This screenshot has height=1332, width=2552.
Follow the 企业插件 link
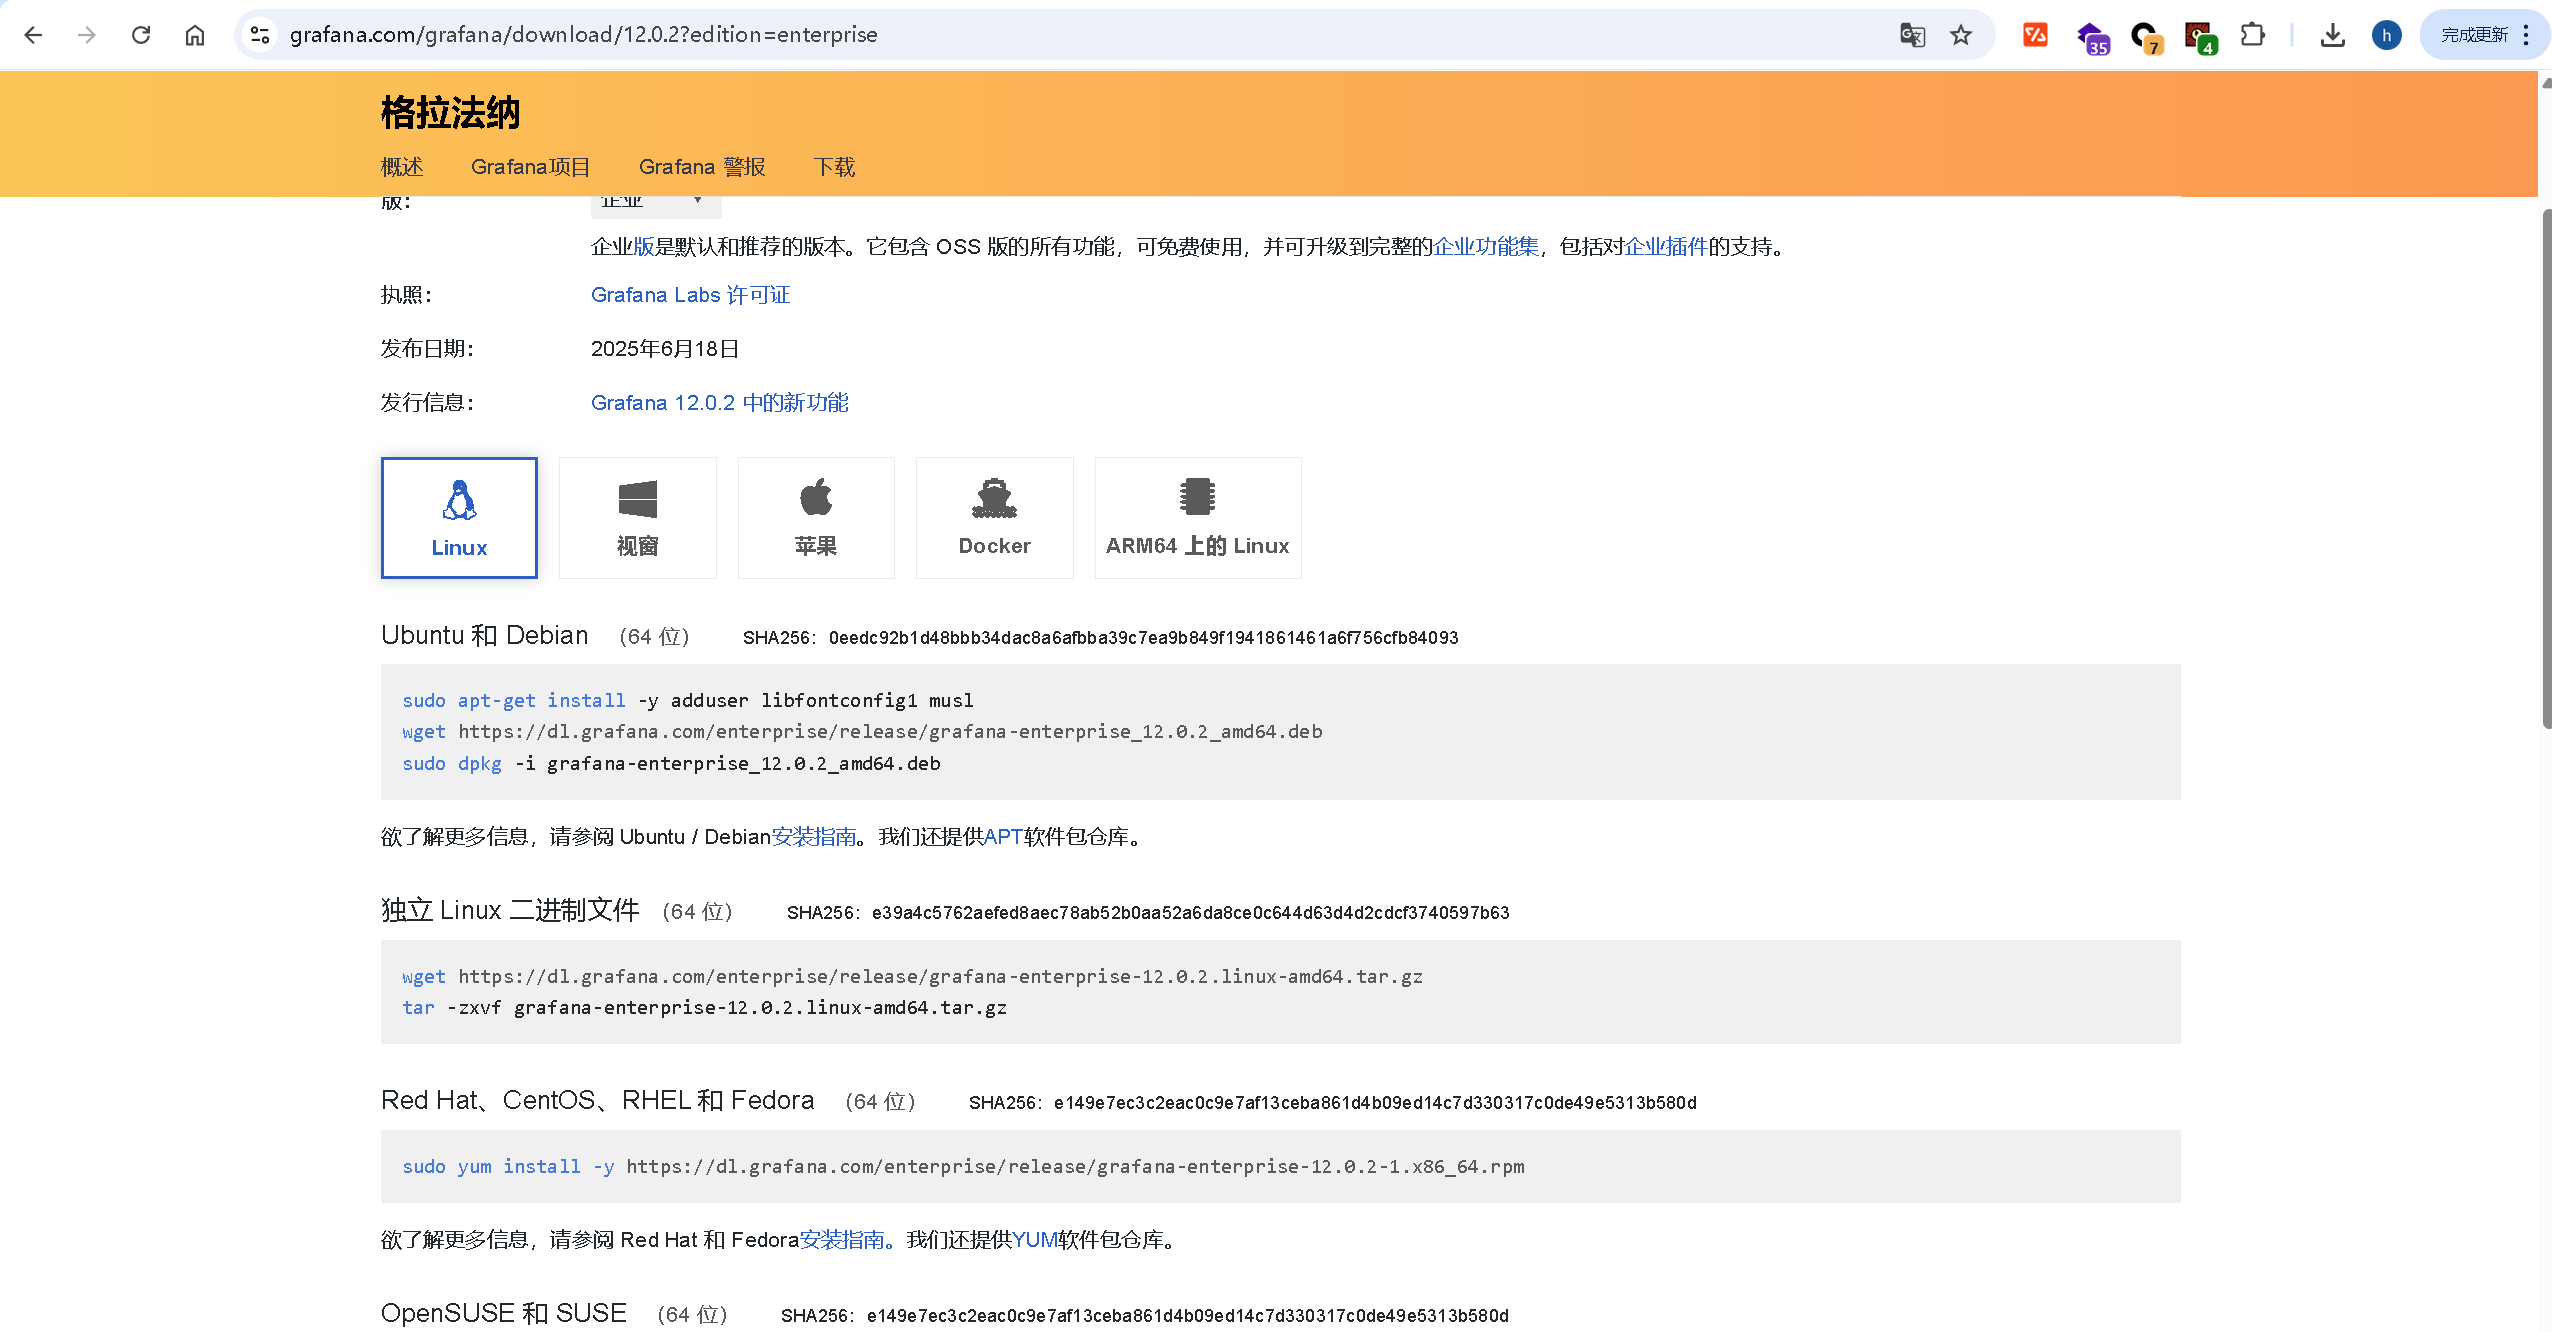1666,247
